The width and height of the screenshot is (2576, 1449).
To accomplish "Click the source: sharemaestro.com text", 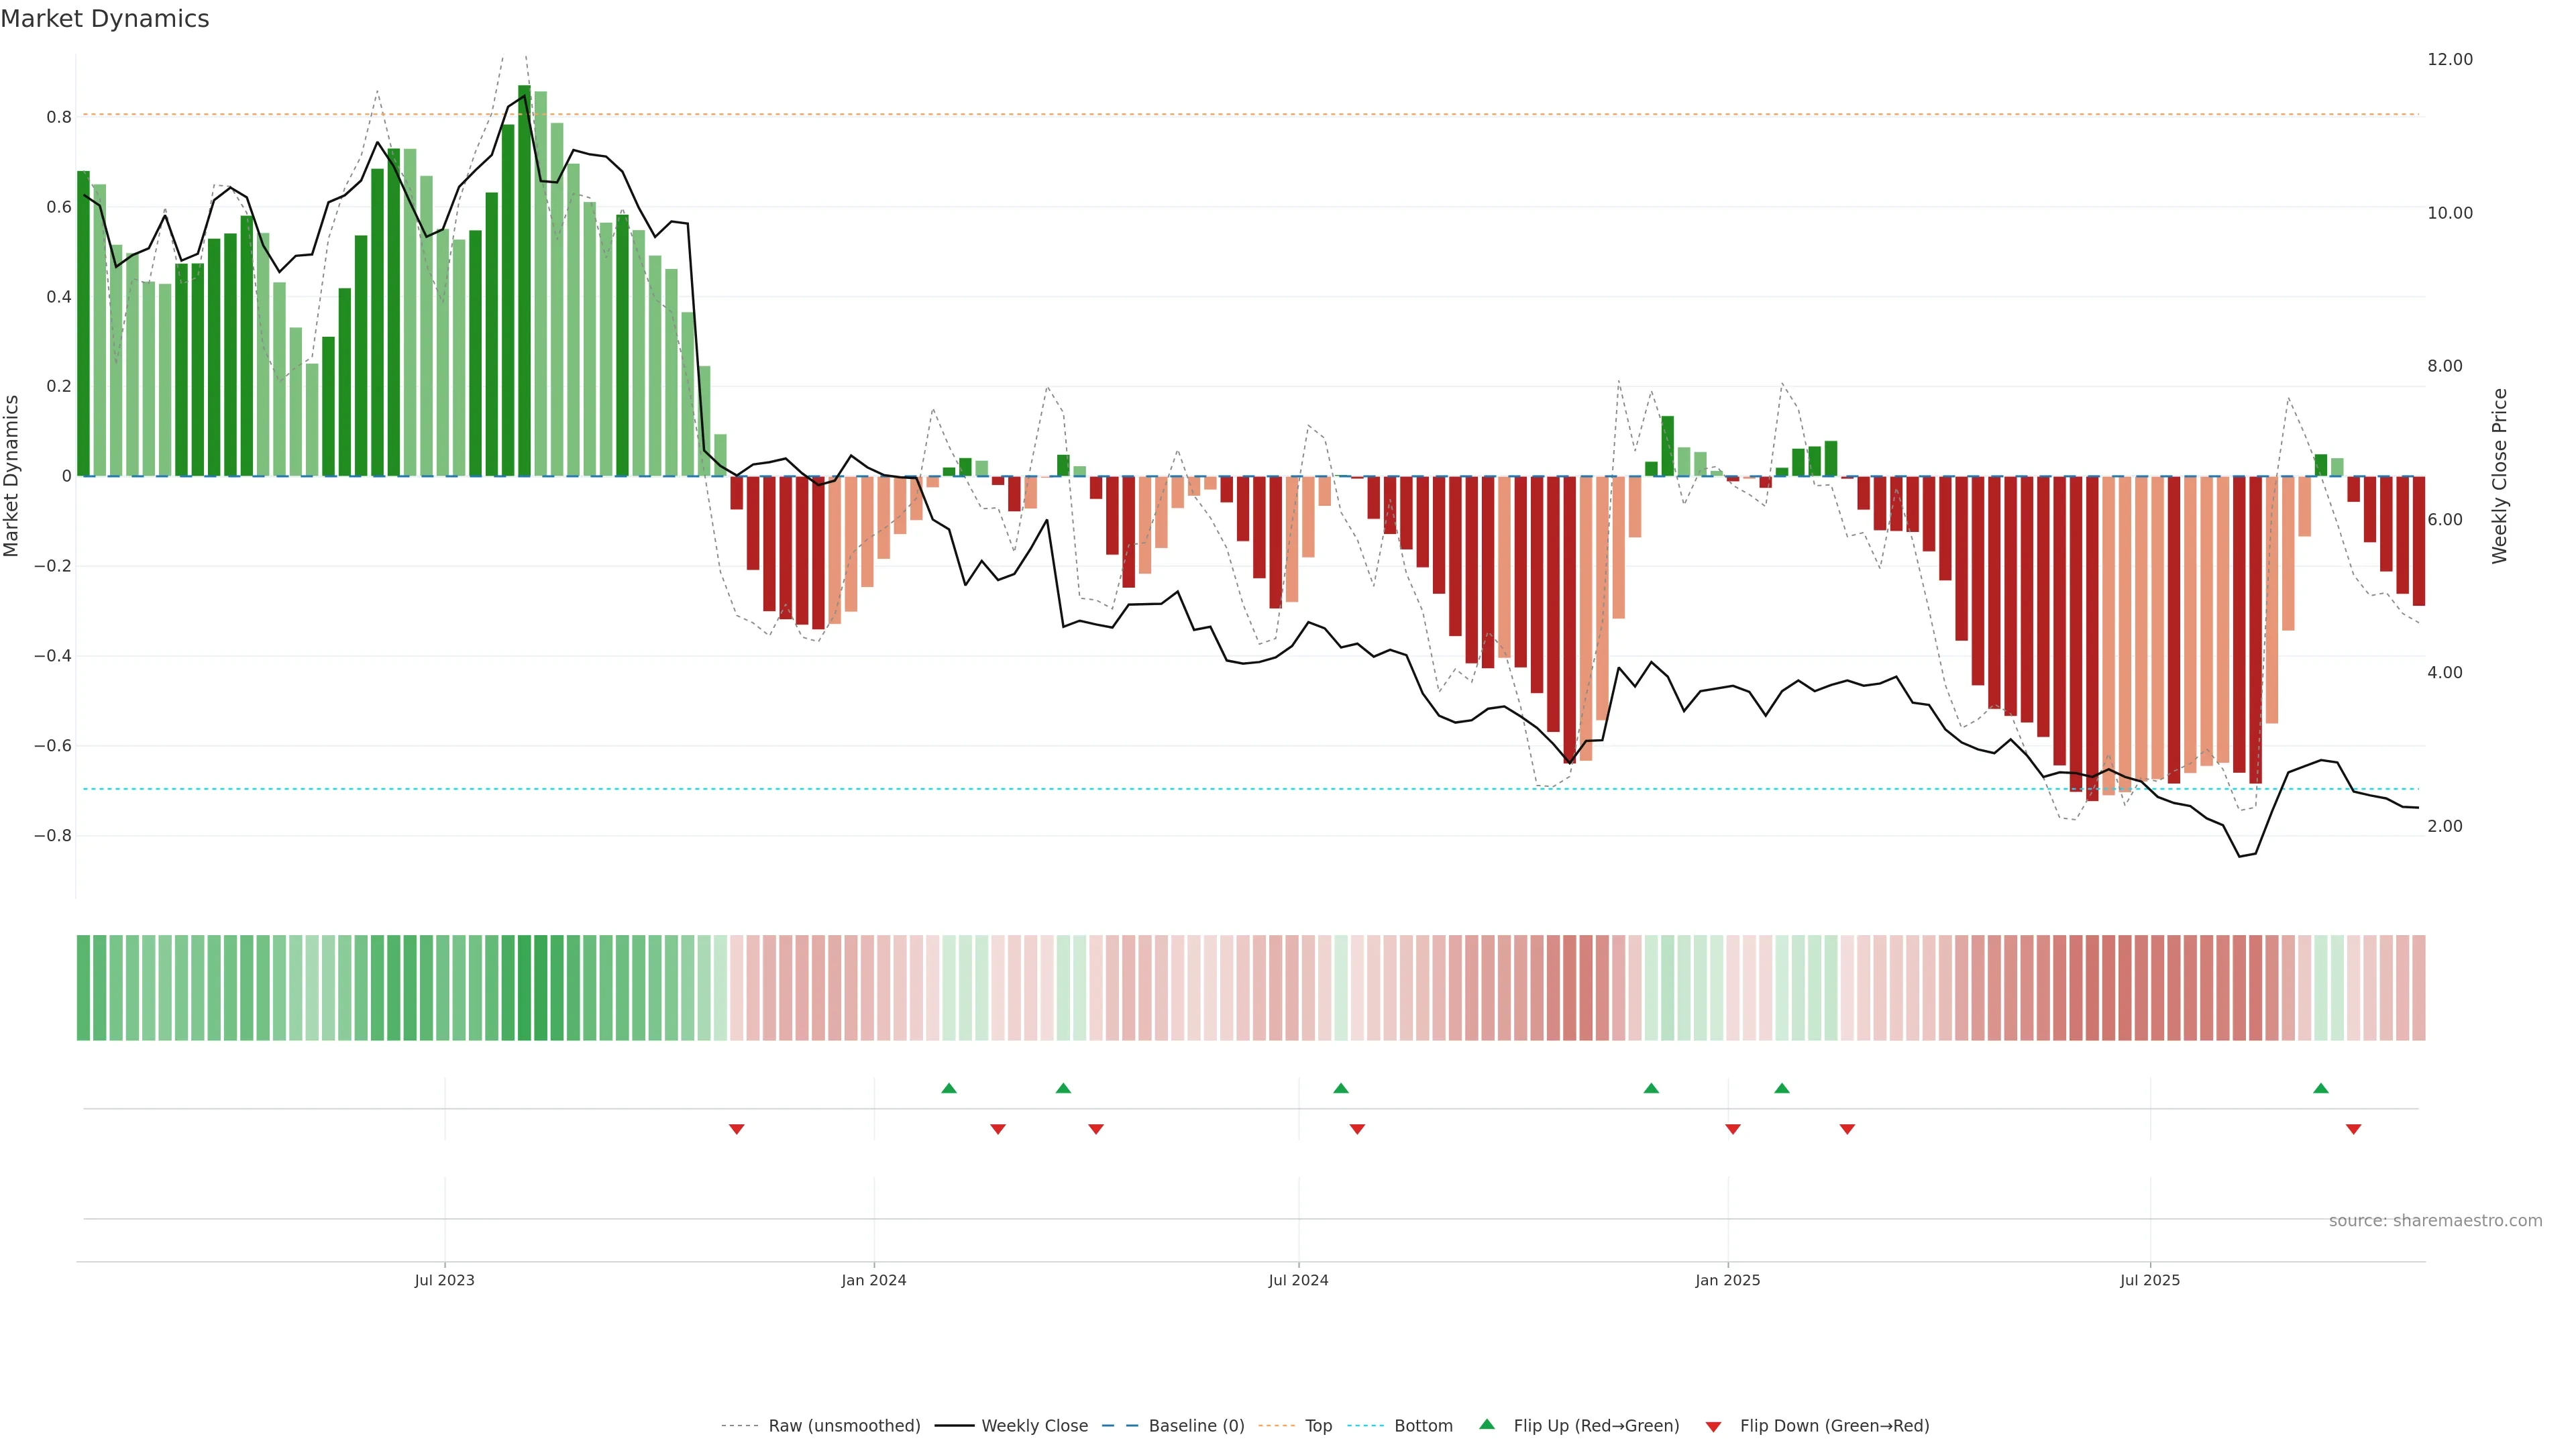I will point(2435,1221).
